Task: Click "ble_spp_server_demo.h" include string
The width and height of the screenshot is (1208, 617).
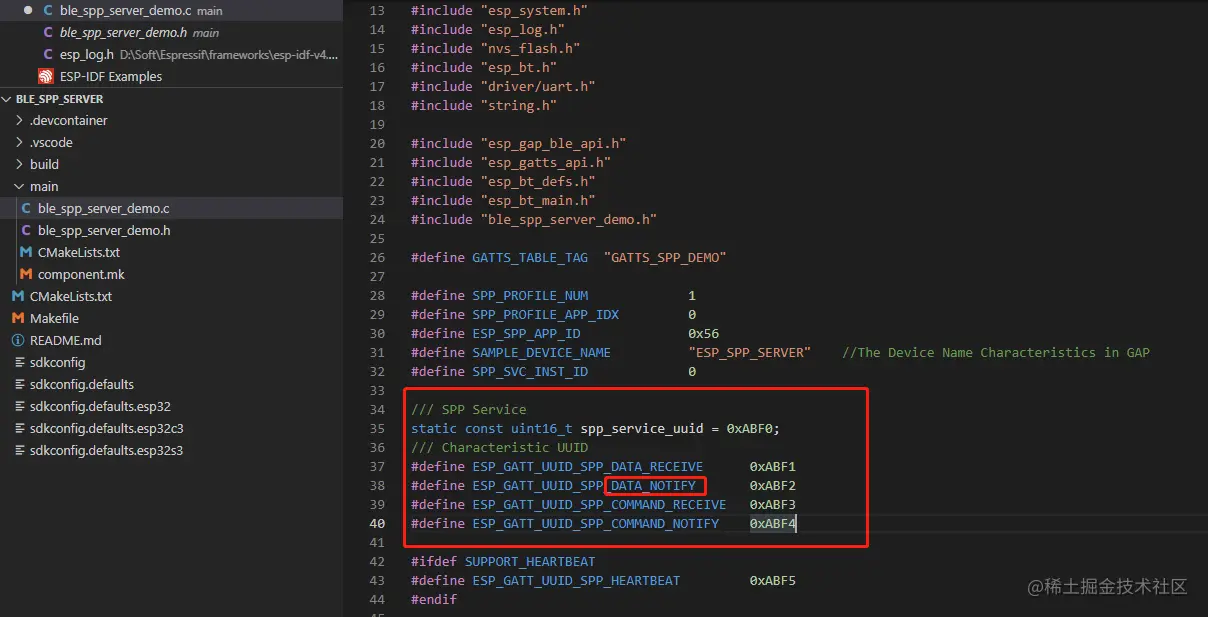Action: point(569,219)
